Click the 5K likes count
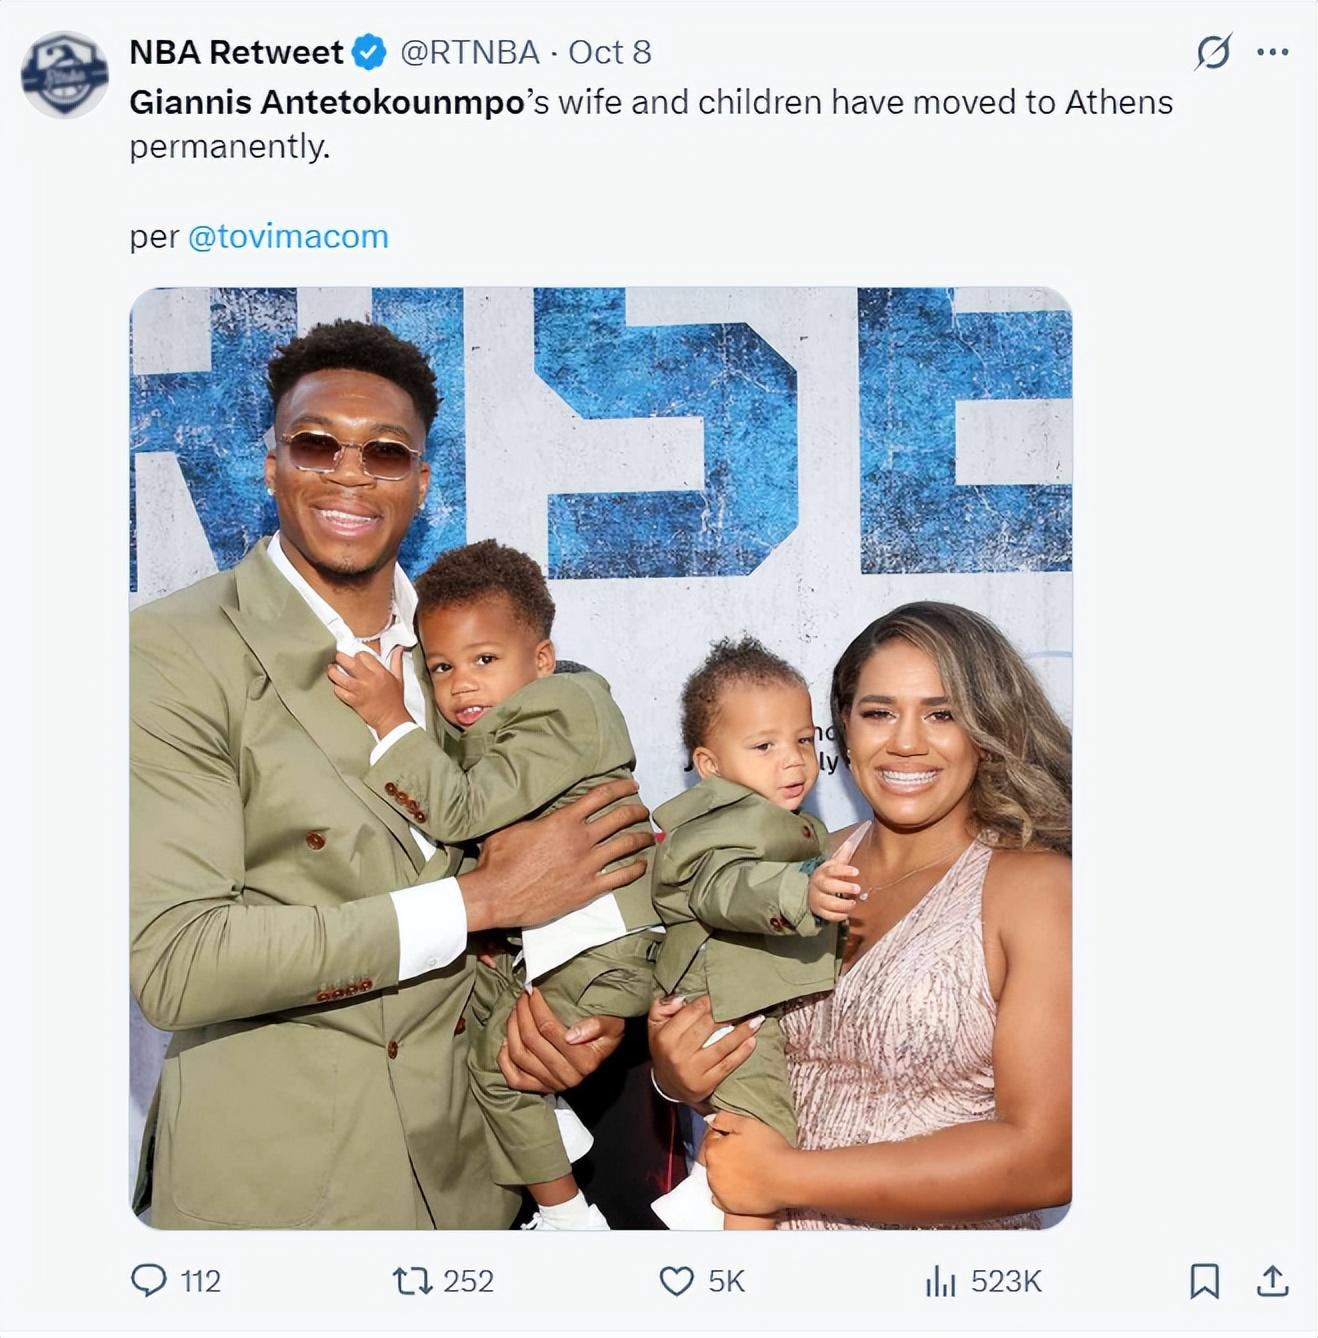Image resolution: width=1318 pixels, height=1338 pixels. coord(726,1281)
